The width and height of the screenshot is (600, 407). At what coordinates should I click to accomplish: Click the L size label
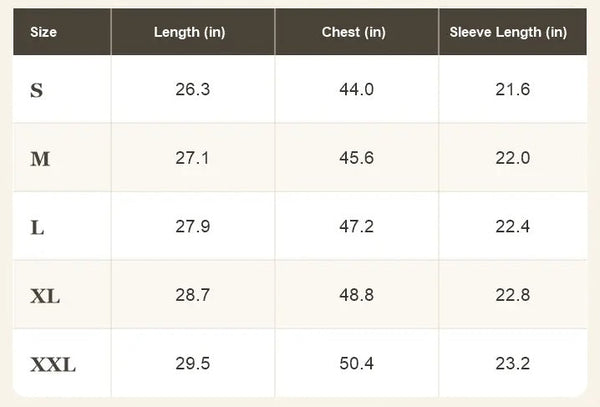point(37,228)
